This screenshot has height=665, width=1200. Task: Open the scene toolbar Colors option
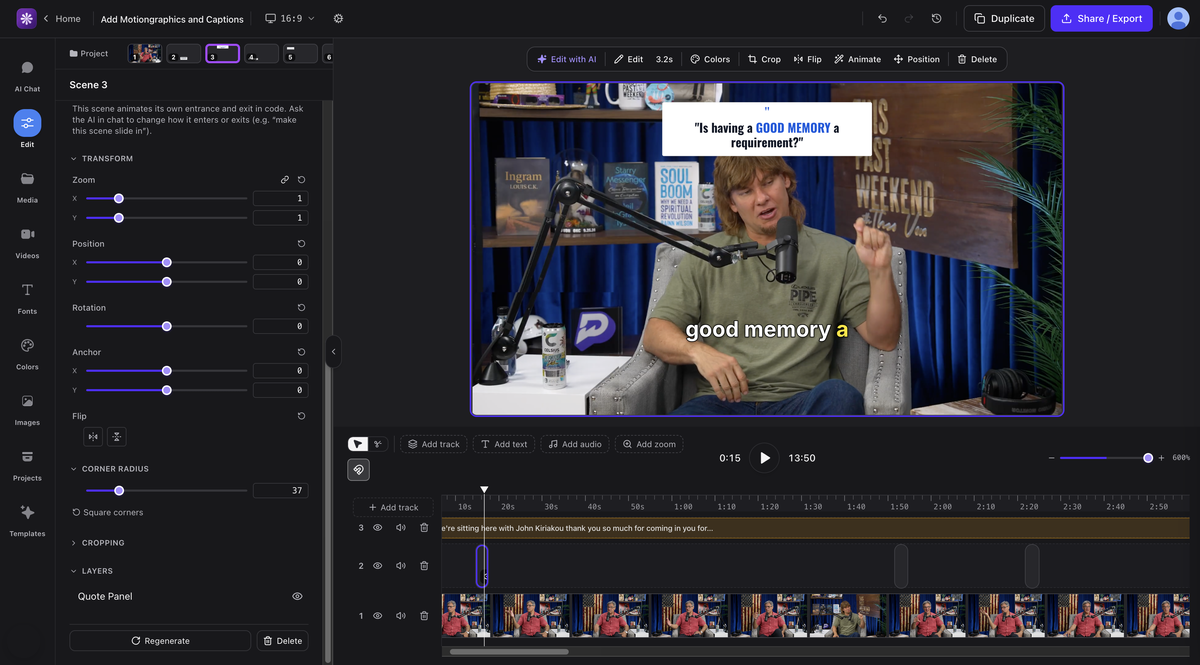[x=710, y=59]
